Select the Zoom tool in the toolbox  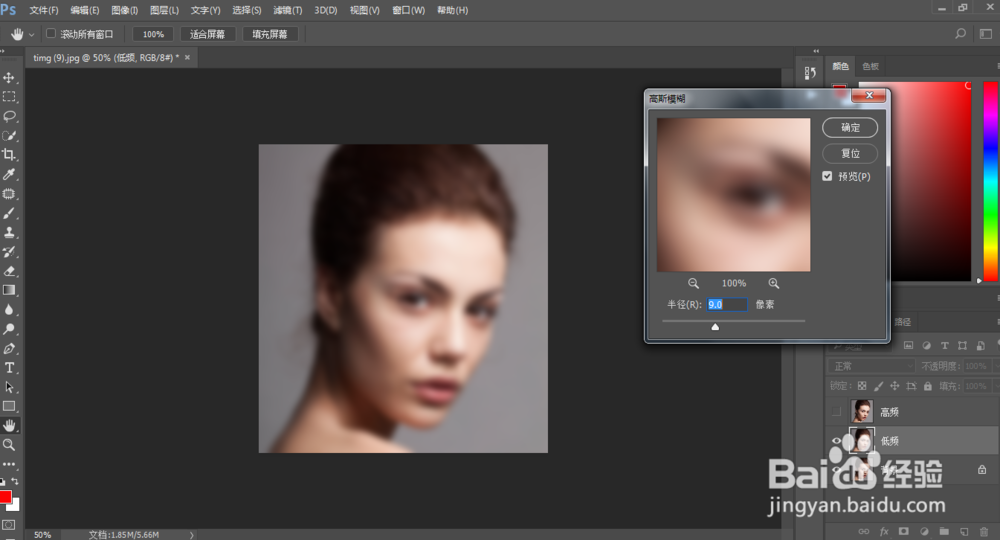(x=9, y=444)
